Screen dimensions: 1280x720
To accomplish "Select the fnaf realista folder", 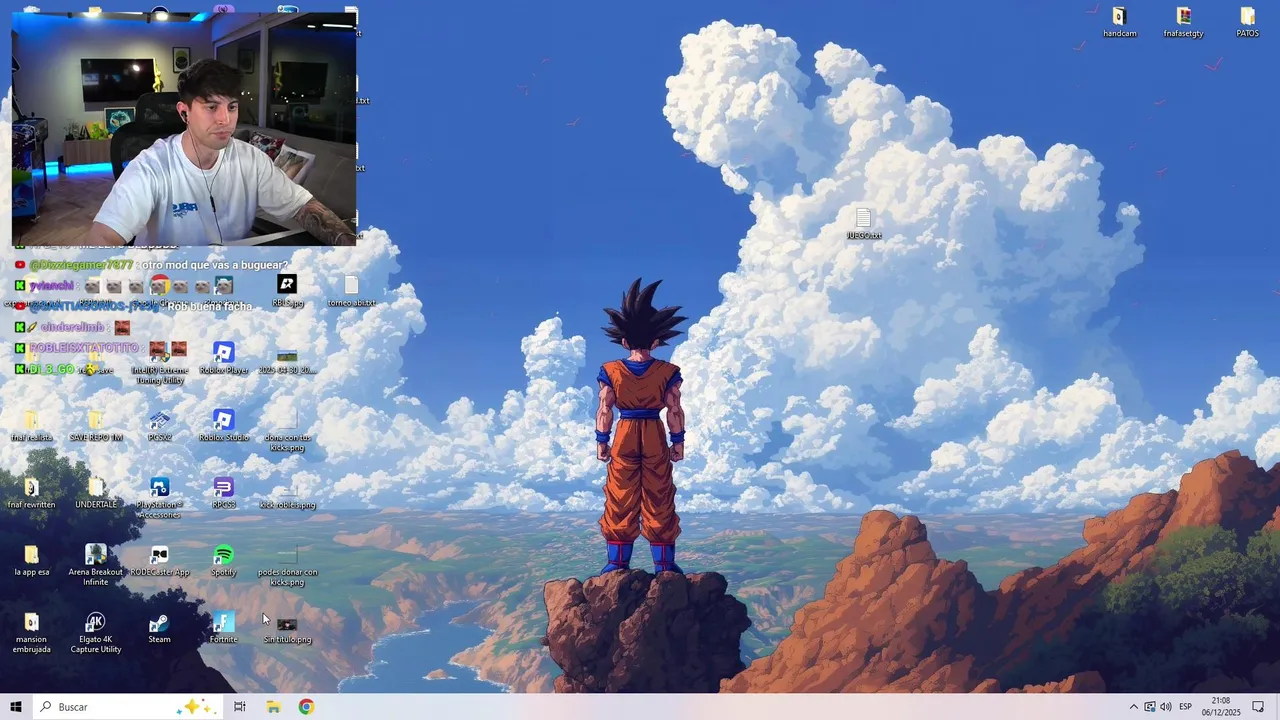I will pos(31,424).
